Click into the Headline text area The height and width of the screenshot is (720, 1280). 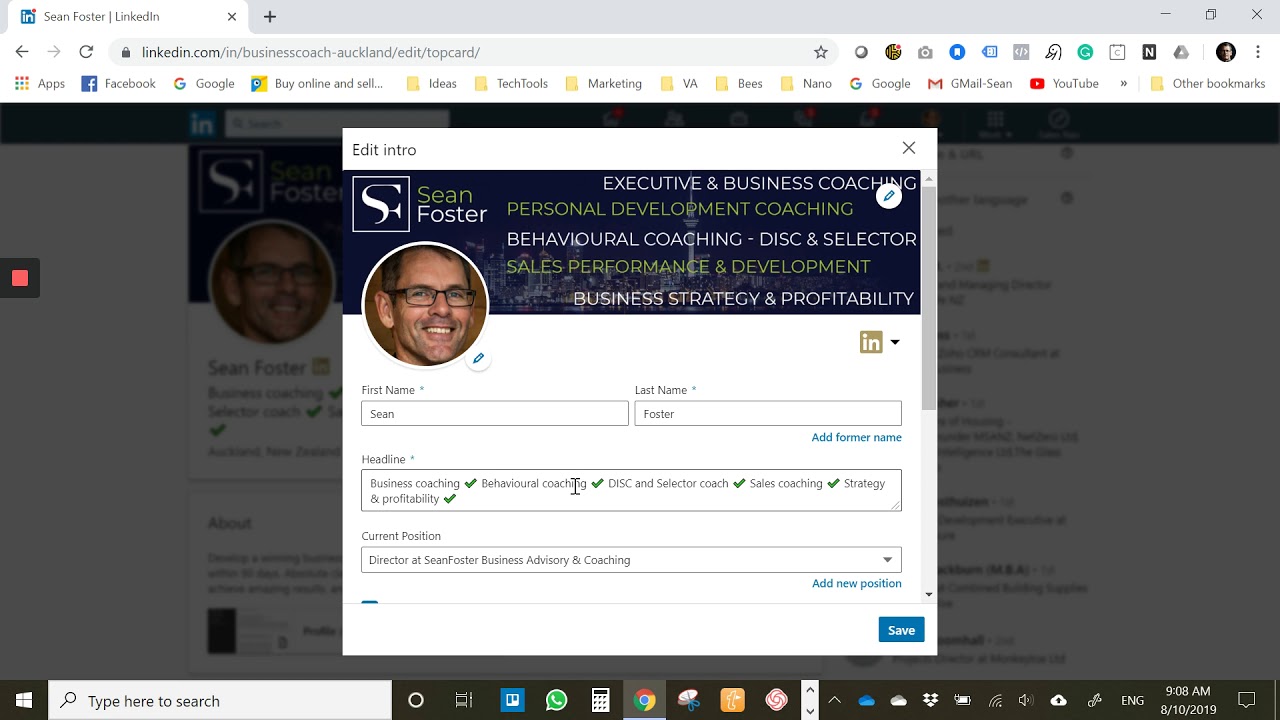pos(631,490)
